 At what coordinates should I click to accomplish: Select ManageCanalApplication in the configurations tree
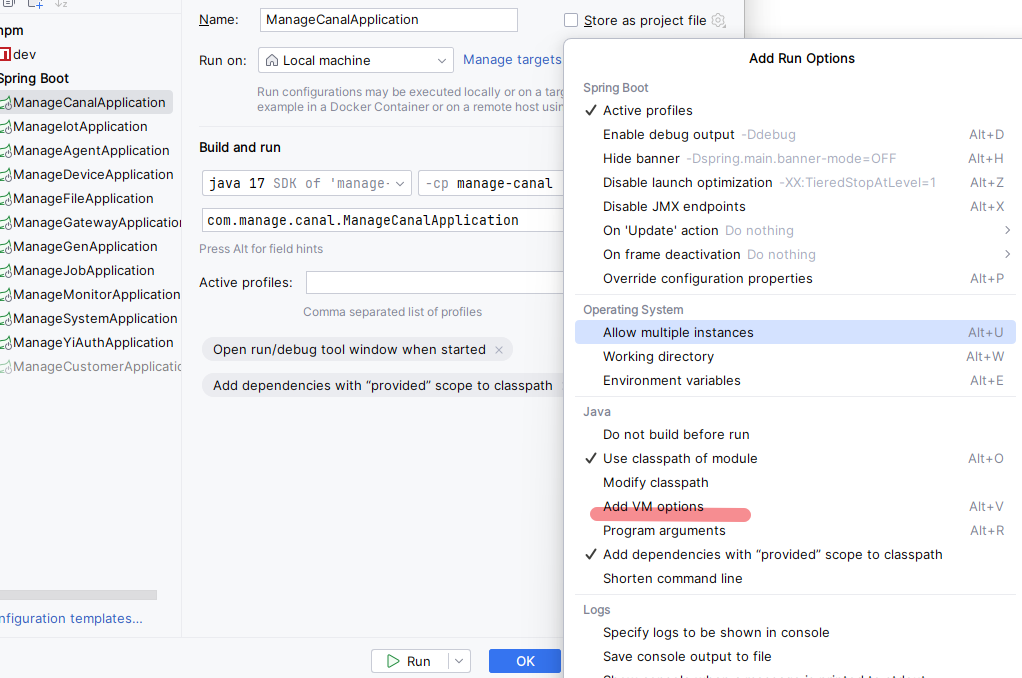pyautogui.click(x=86, y=102)
